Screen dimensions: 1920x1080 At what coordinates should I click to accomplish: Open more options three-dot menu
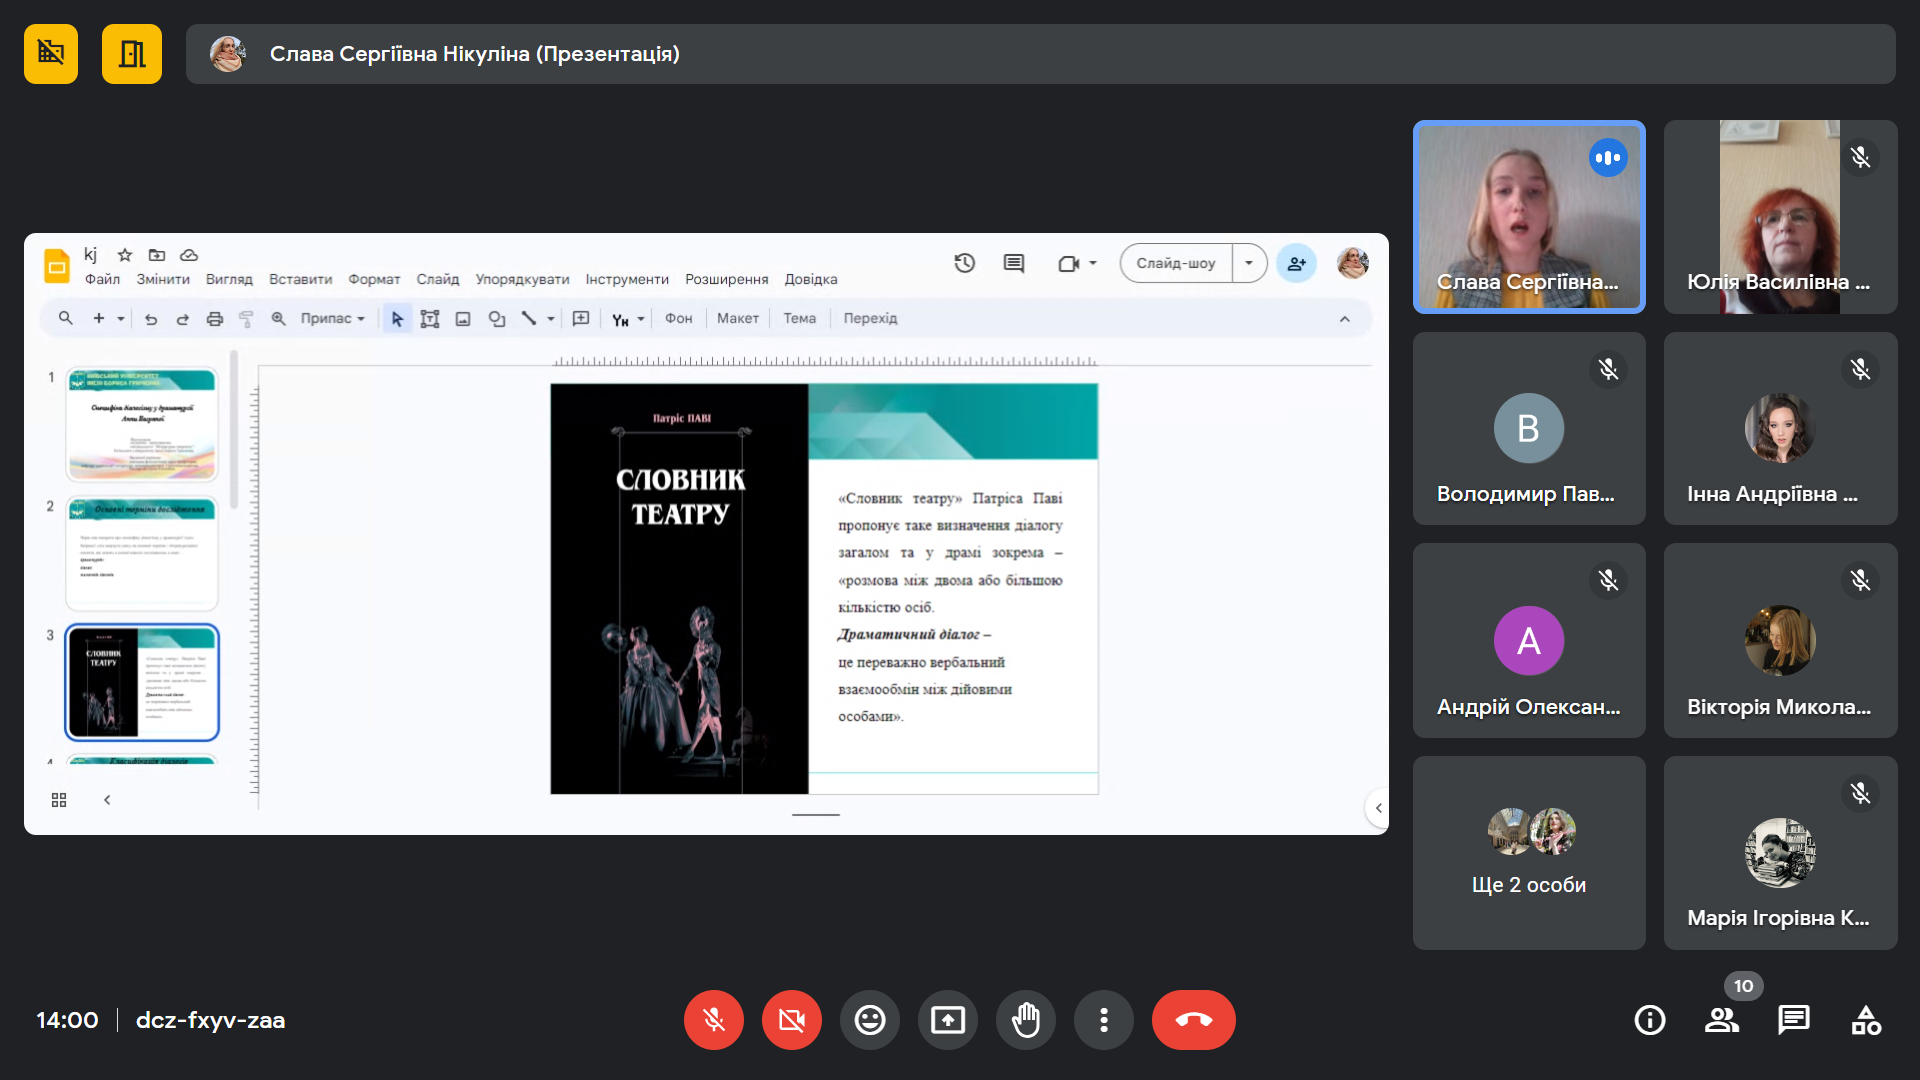tap(1103, 1020)
